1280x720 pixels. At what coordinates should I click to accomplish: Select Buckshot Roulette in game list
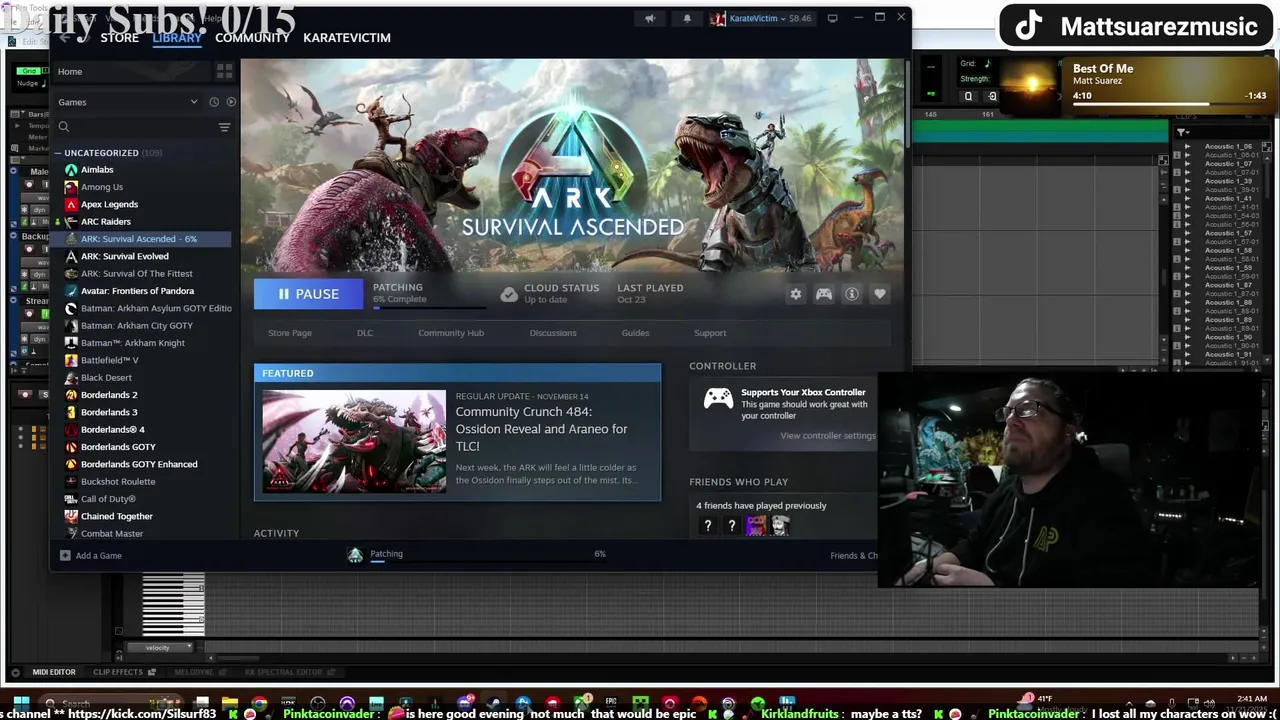(x=118, y=481)
